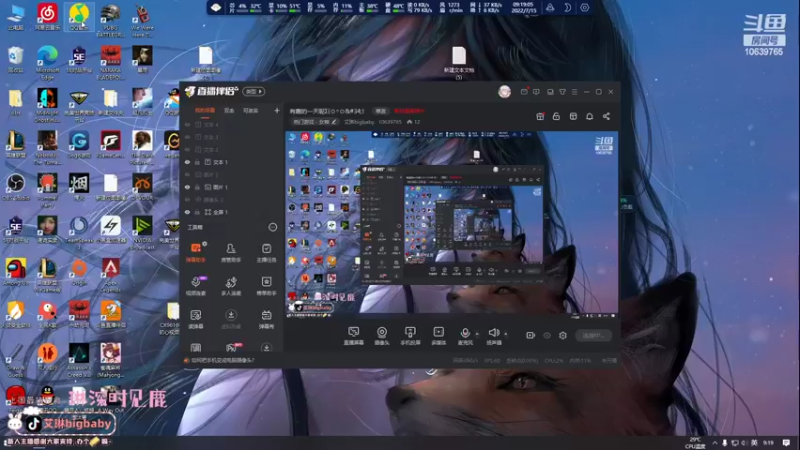Open the 主播任务 tool
This screenshot has width=800, height=450.
[x=266, y=253]
